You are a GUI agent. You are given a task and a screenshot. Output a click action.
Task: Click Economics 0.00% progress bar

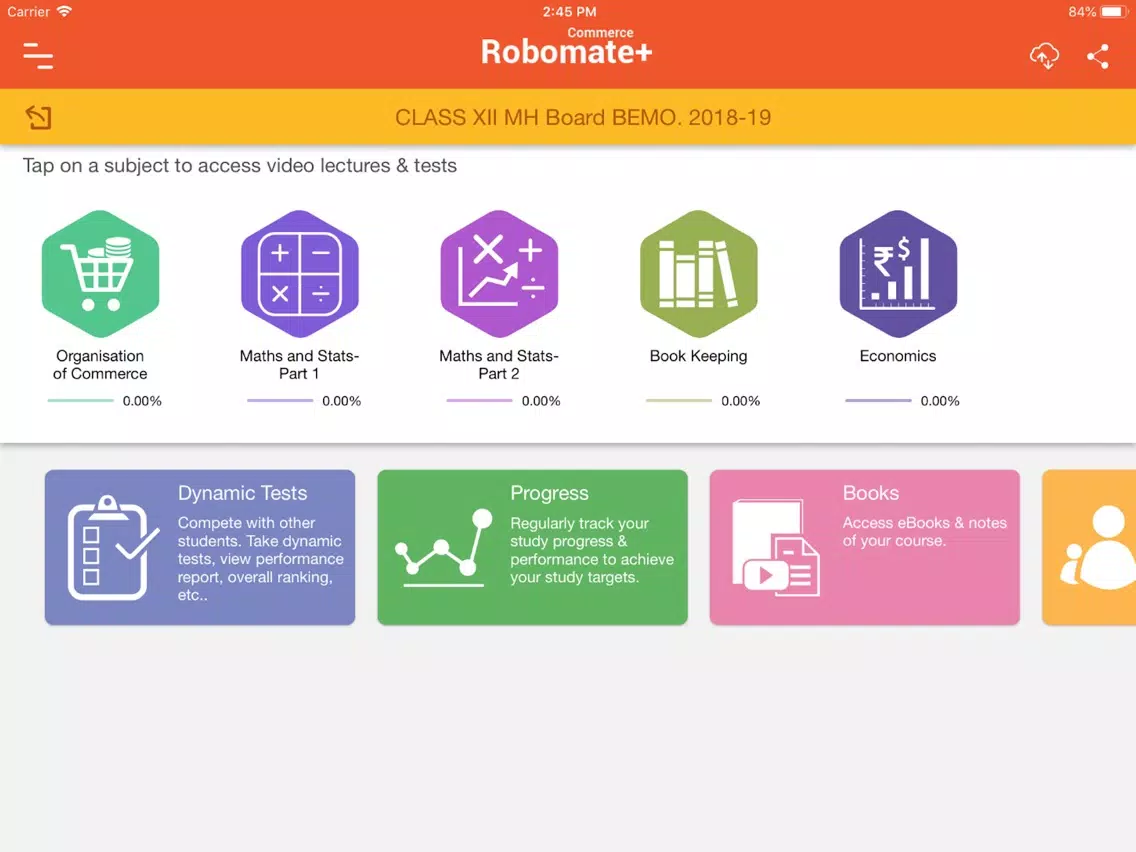coord(878,401)
